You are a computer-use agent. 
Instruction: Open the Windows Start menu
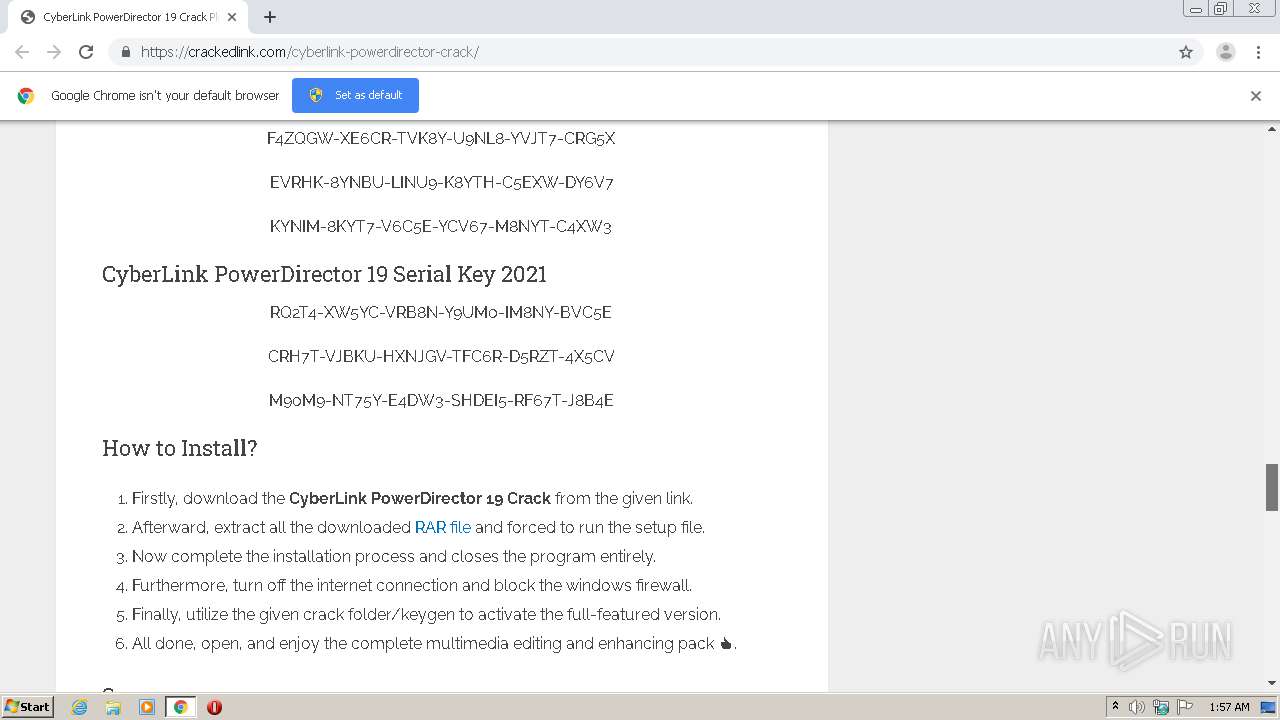[x=28, y=706]
